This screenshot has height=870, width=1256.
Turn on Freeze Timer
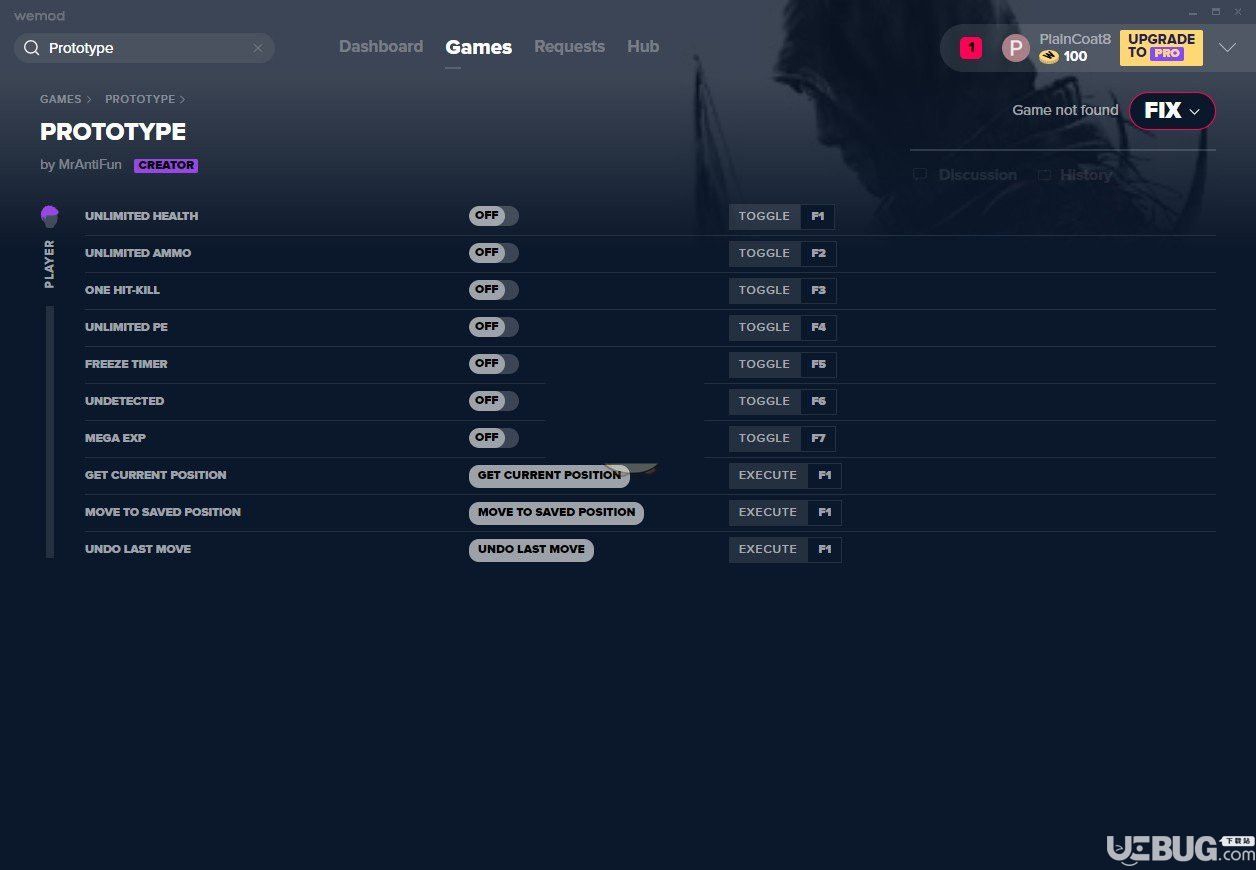(x=494, y=364)
